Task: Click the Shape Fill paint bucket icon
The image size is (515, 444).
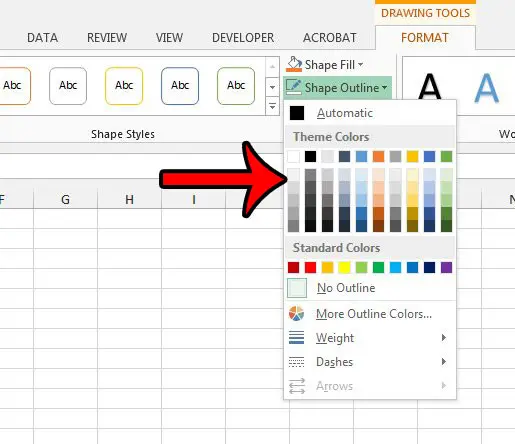Action: point(294,64)
